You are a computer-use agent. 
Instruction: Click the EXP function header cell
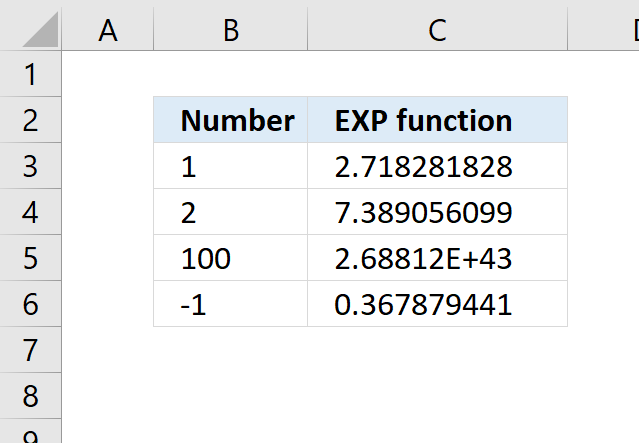437,120
